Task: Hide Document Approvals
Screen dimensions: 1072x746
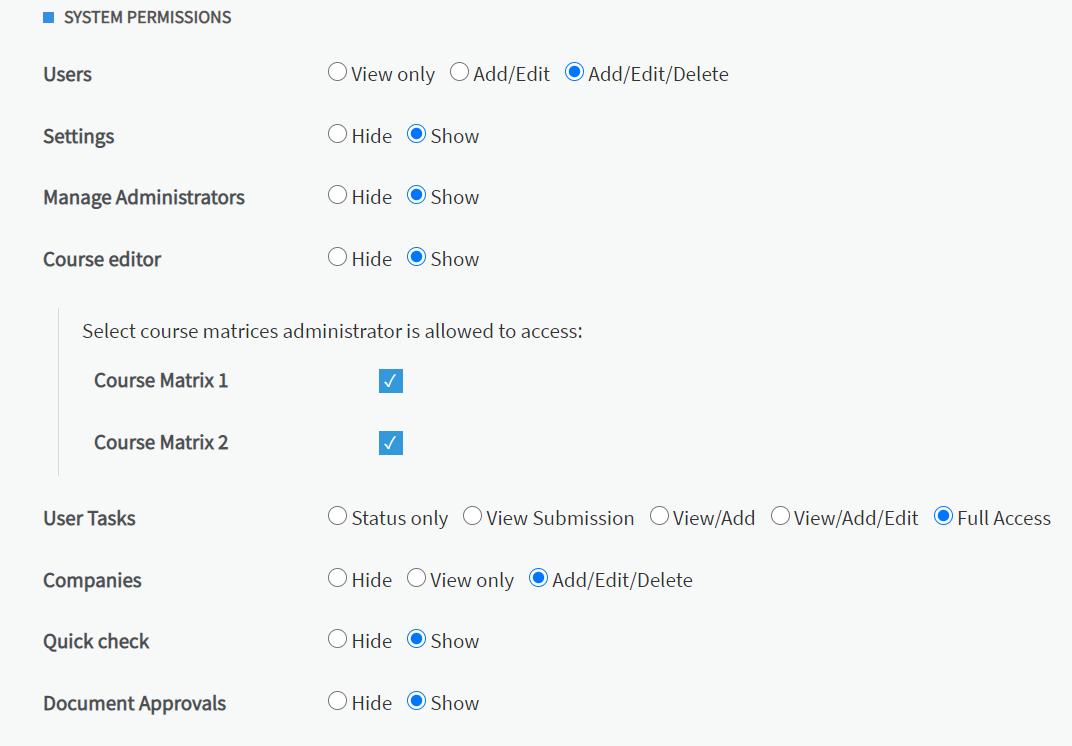Action: (x=337, y=702)
